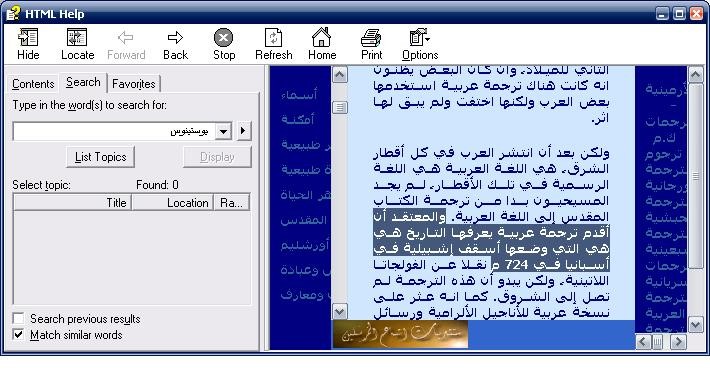This screenshot has width=710, height=384.
Task: Click the List Topics button
Action: (101, 157)
